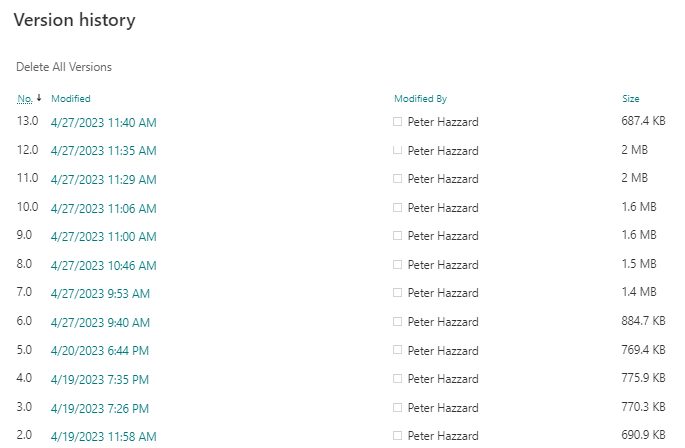Open version 4/27/2023 11:06 AM

point(103,208)
